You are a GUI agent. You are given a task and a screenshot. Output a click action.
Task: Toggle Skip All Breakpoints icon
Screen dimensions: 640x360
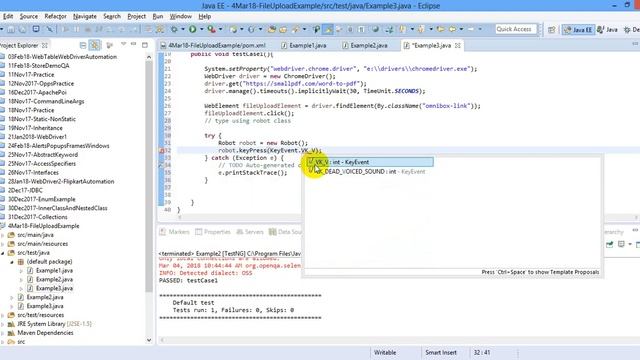pyautogui.click(x=49, y=29)
